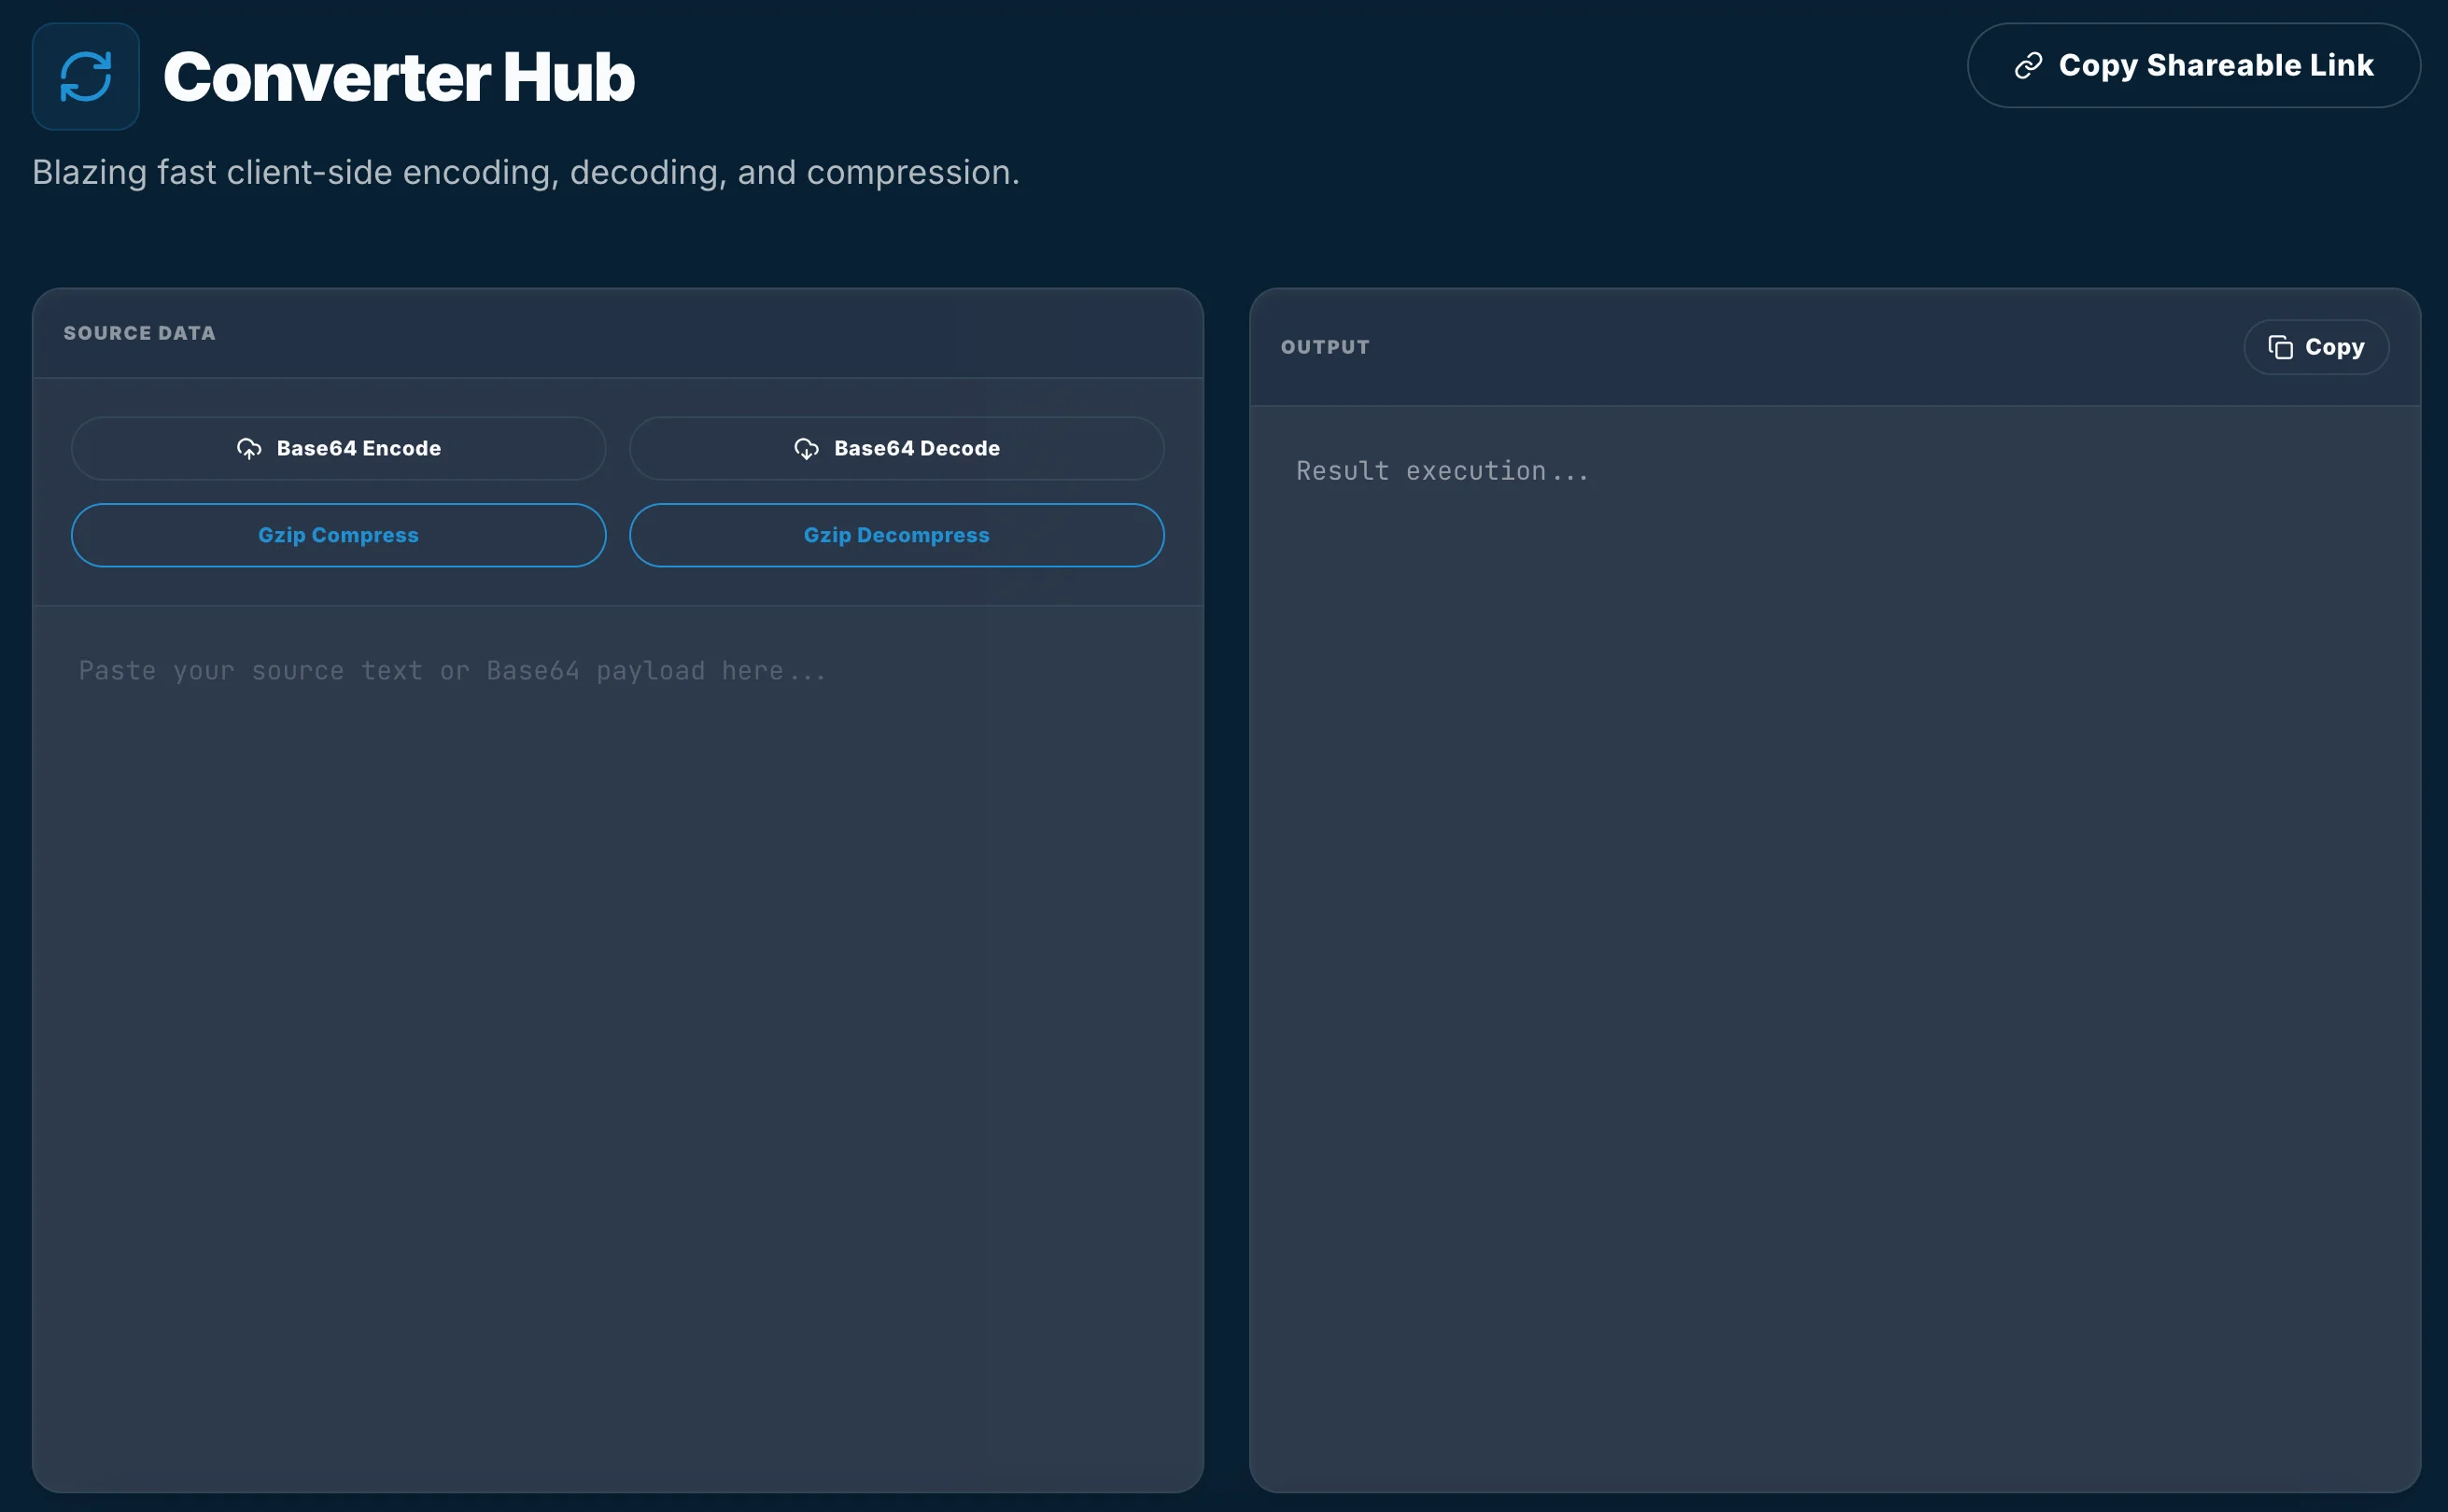Trigger Gzip Decompress conversion
The image size is (2448, 1512).
[x=896, y=535]
